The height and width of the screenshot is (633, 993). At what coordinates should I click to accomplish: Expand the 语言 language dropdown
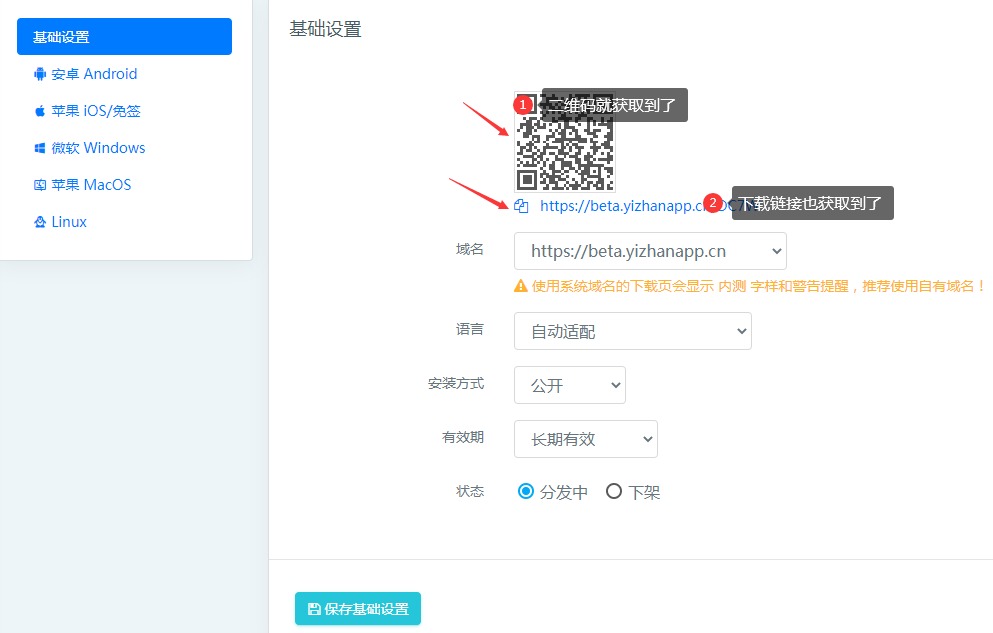[x=633, y=331]
